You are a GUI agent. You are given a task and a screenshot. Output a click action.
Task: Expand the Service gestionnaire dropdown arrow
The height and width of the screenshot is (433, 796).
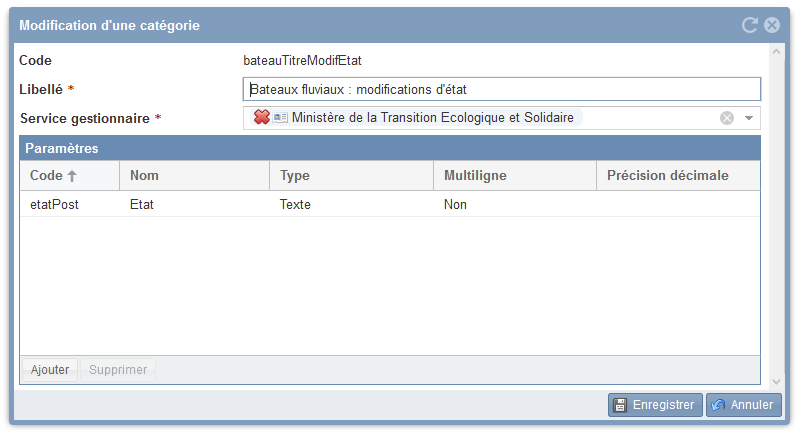[x=749, y=118]
